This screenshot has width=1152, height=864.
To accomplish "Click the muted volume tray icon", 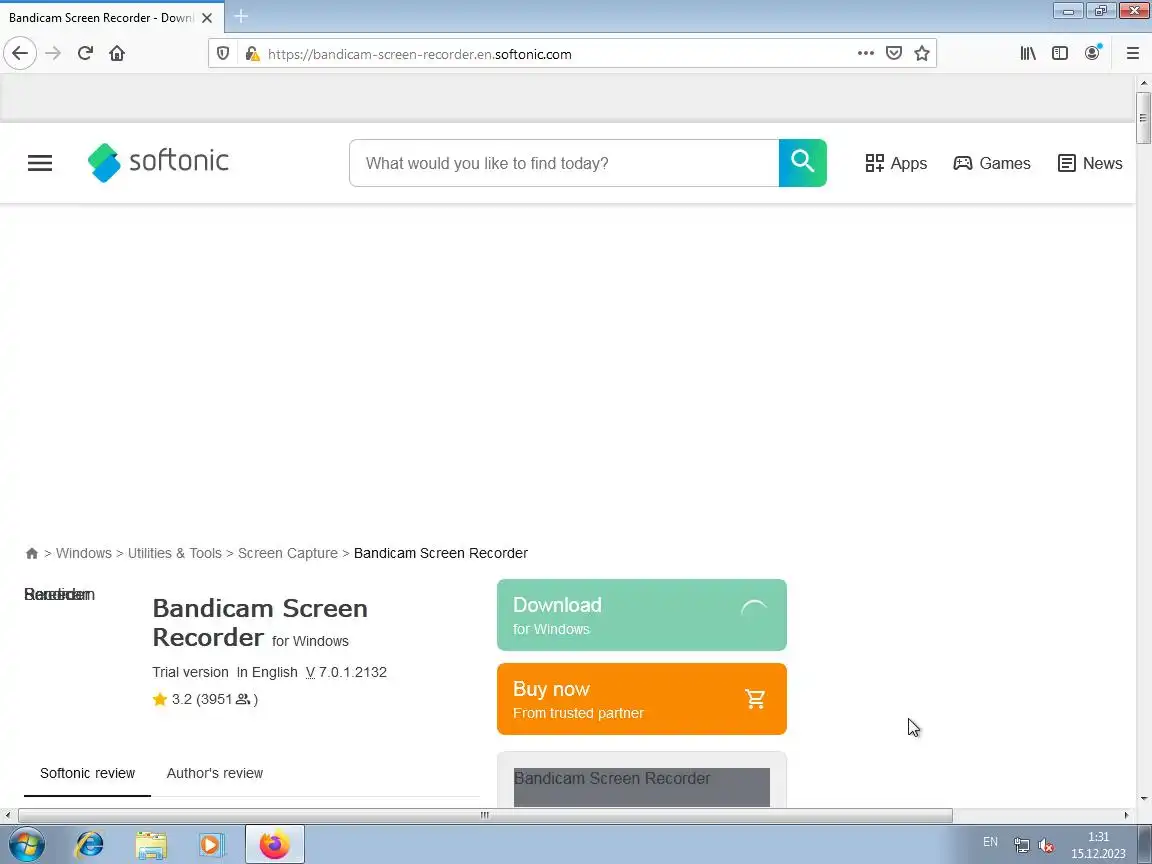I will (1045, 845).
